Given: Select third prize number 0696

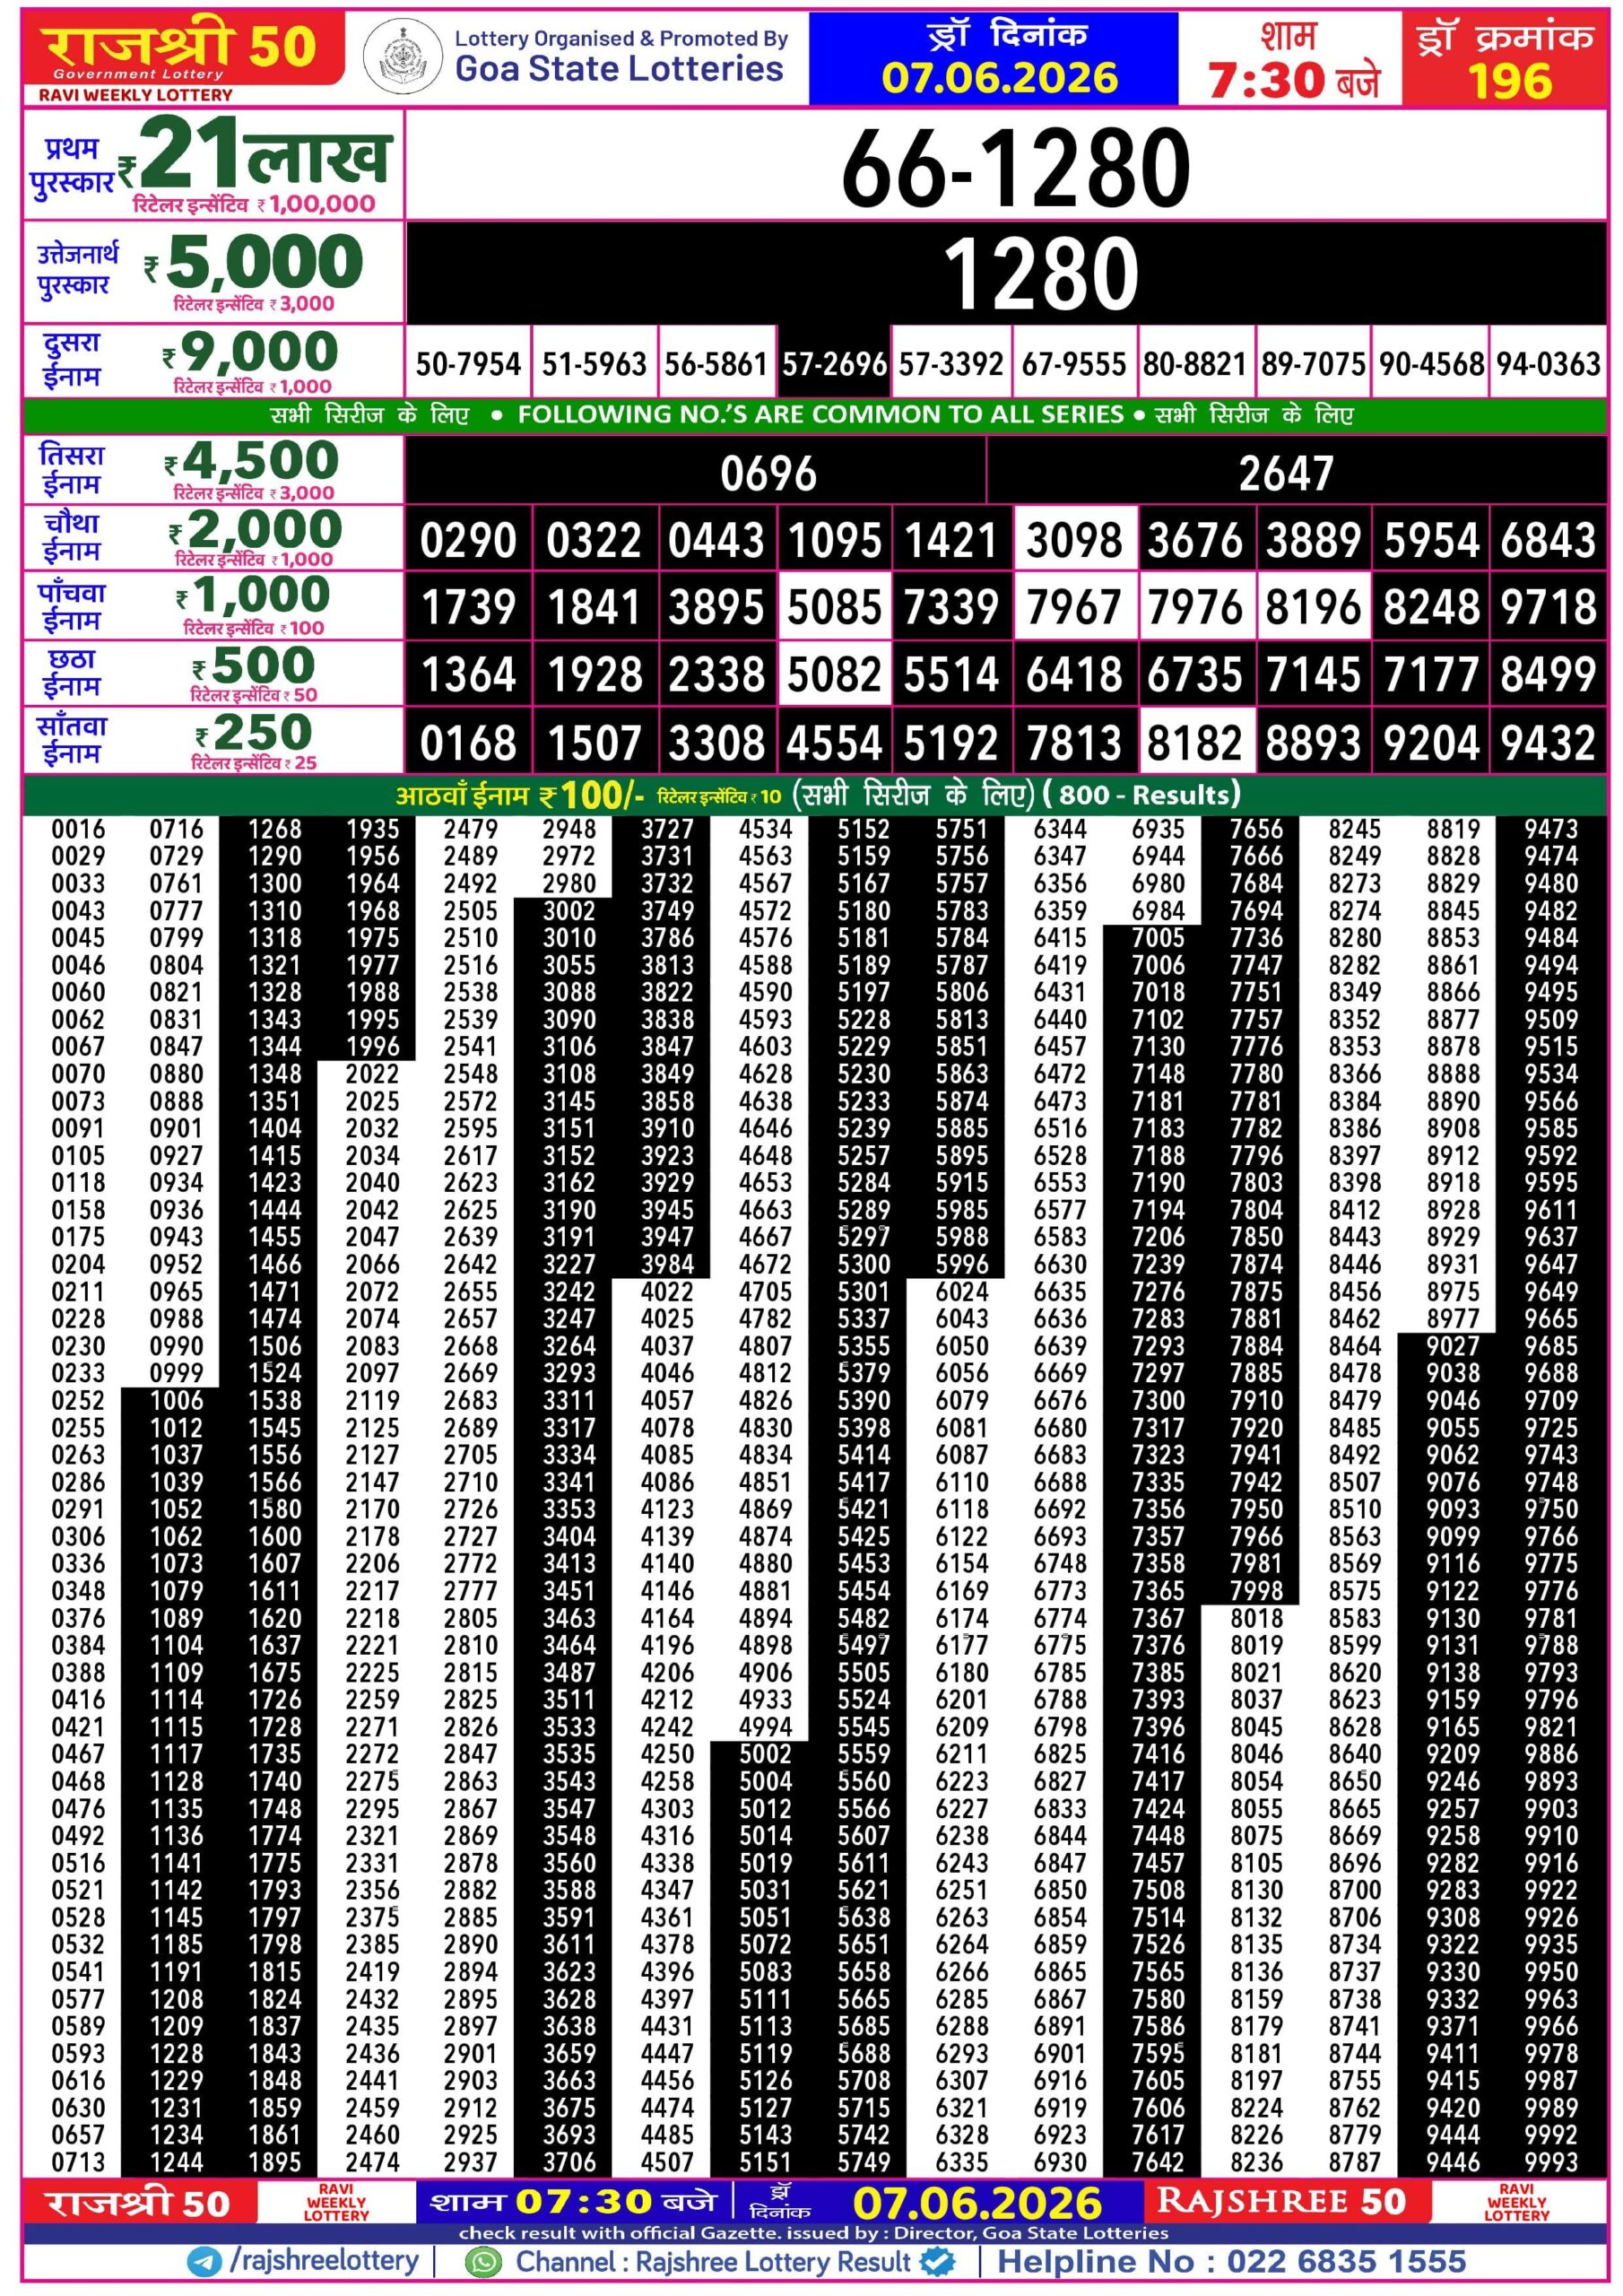Looking at the screenshot, I should [x=768, y=474].
